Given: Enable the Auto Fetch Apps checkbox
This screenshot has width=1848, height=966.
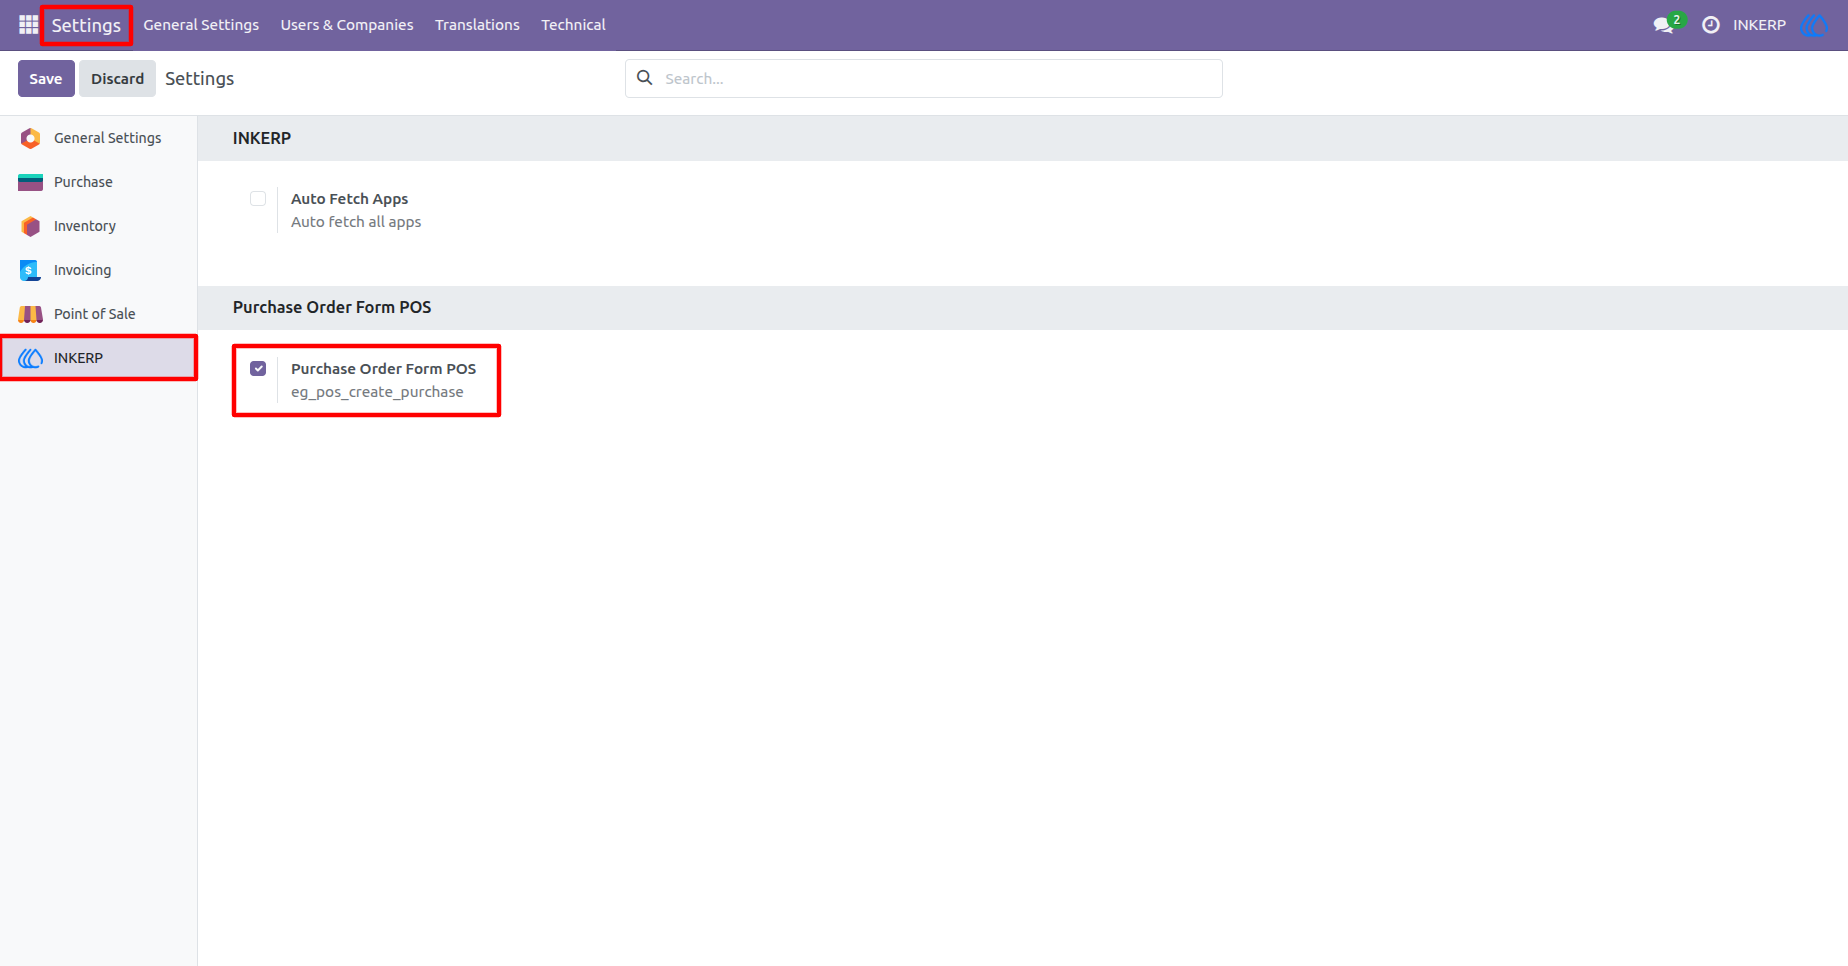Looking at the screenshot, I should 258,198.
